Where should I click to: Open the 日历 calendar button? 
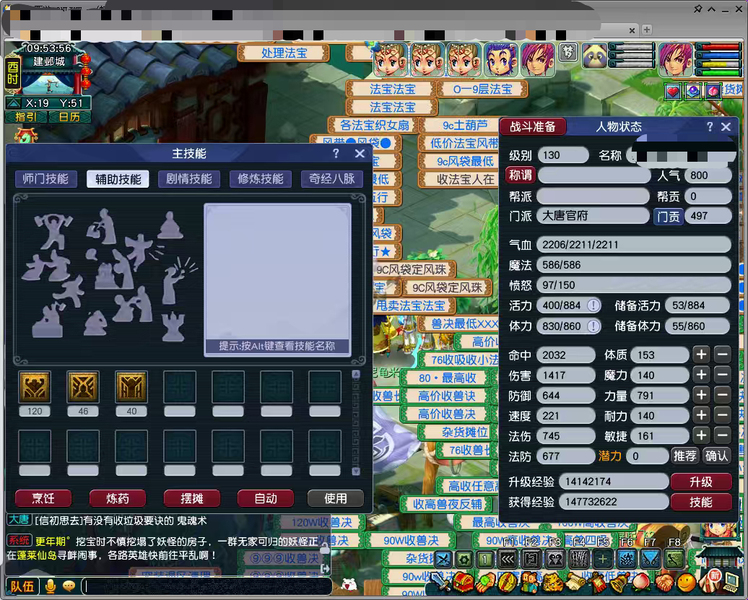[x=70, y=117]
